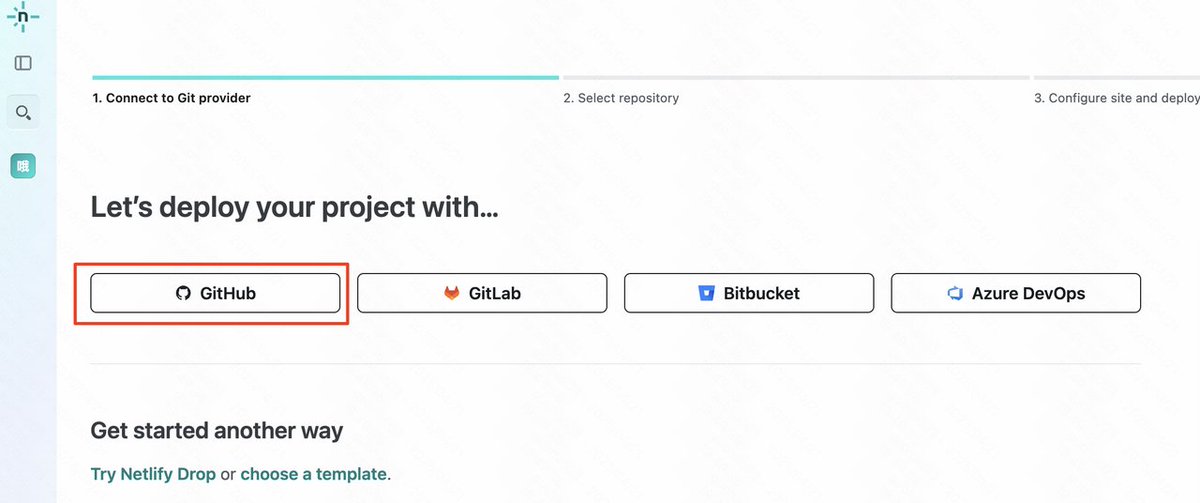This screenshot has height=503, width=1200.
Task: Click the gray step-two progress bar segment
Action: (795, 77)
